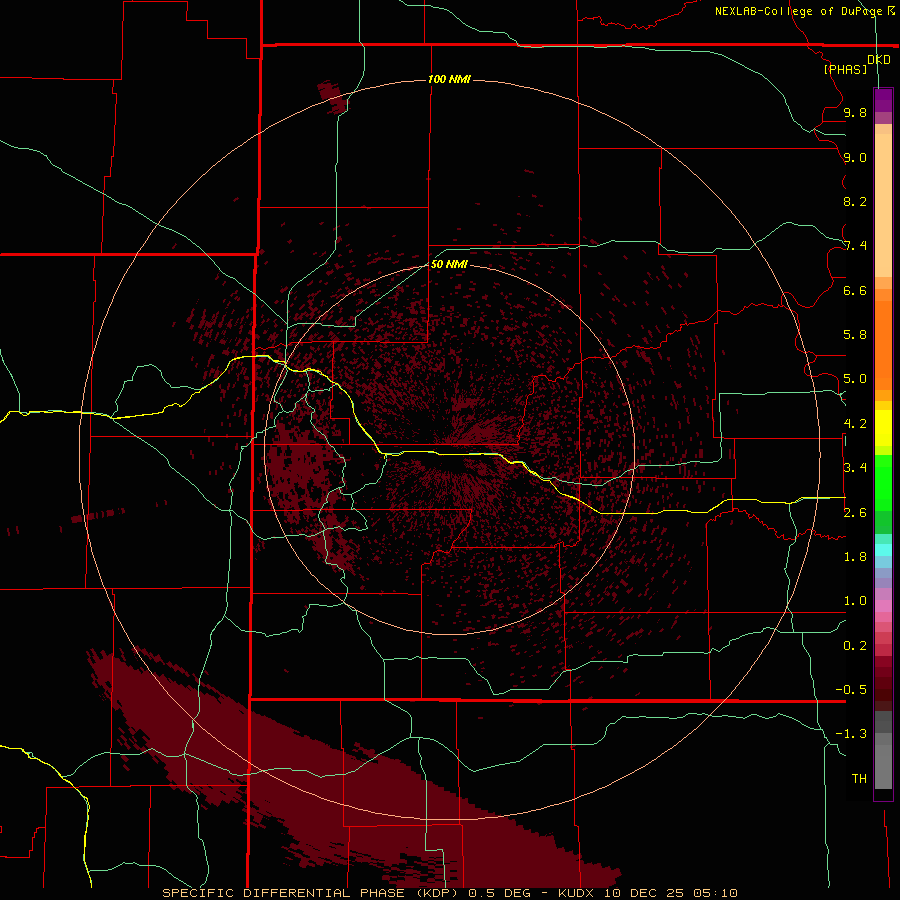Click the 1.0 legend value
This screenshot has height=900, width=900.
point(855,601)
